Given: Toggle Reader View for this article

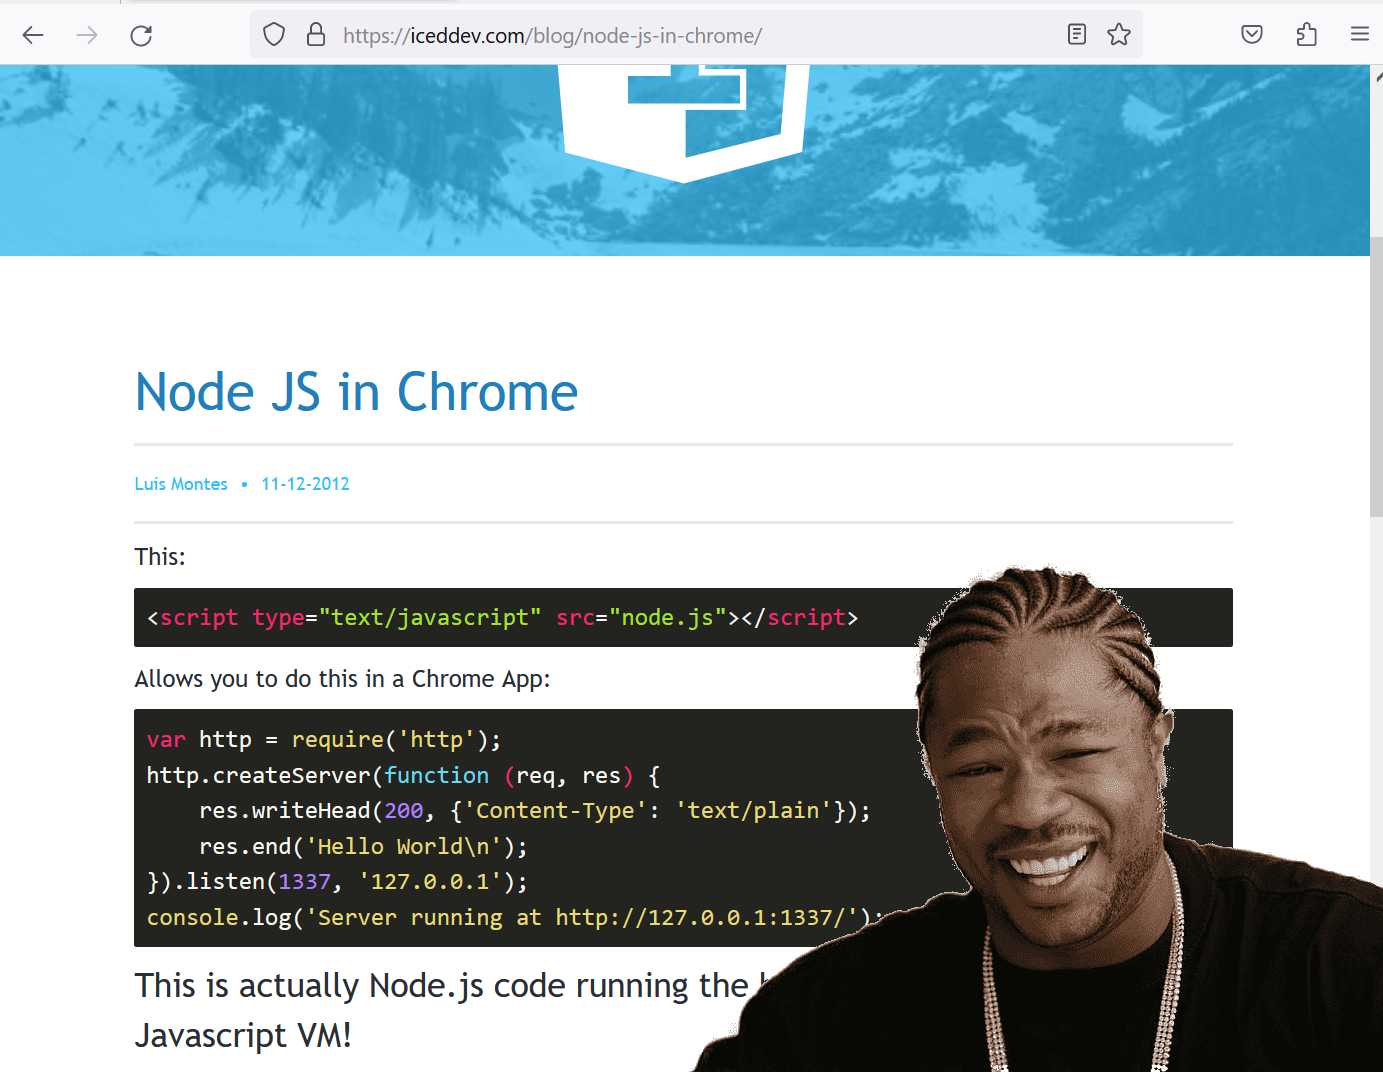Looking at the screenshot, I should (x=1076, y=35).
